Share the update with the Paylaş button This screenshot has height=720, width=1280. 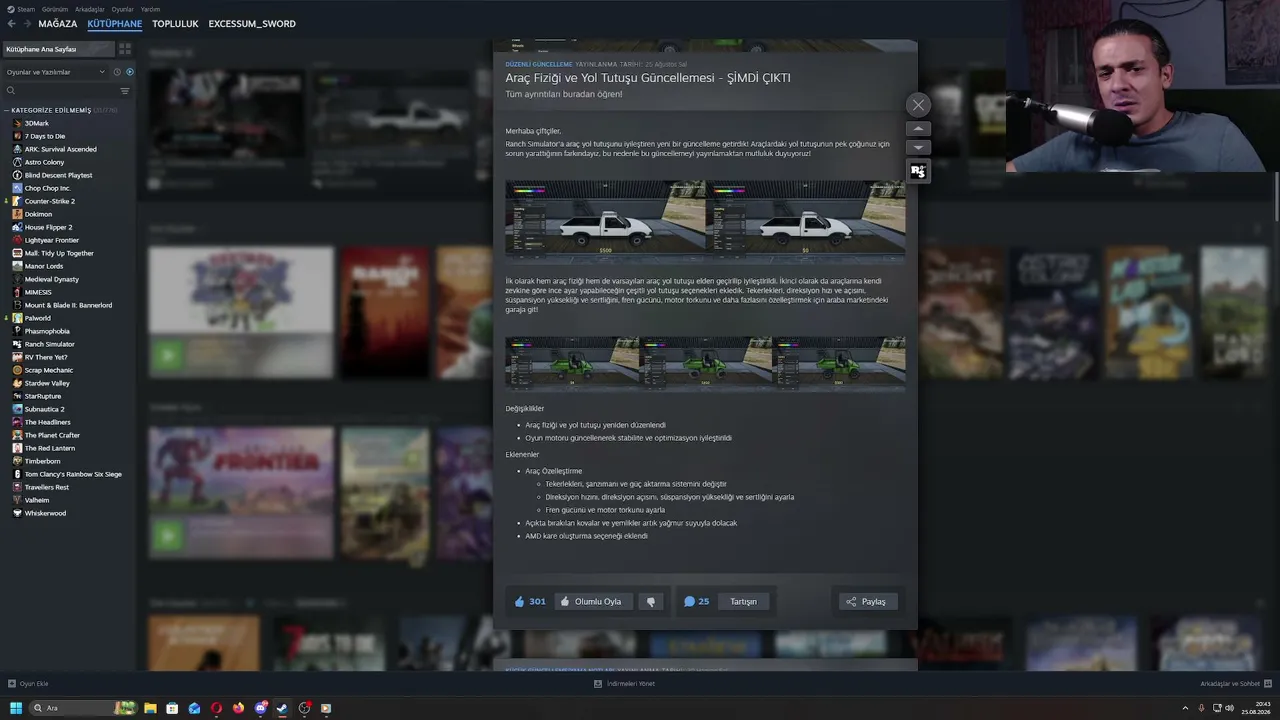pyautogui.click(x=868, y=601)
